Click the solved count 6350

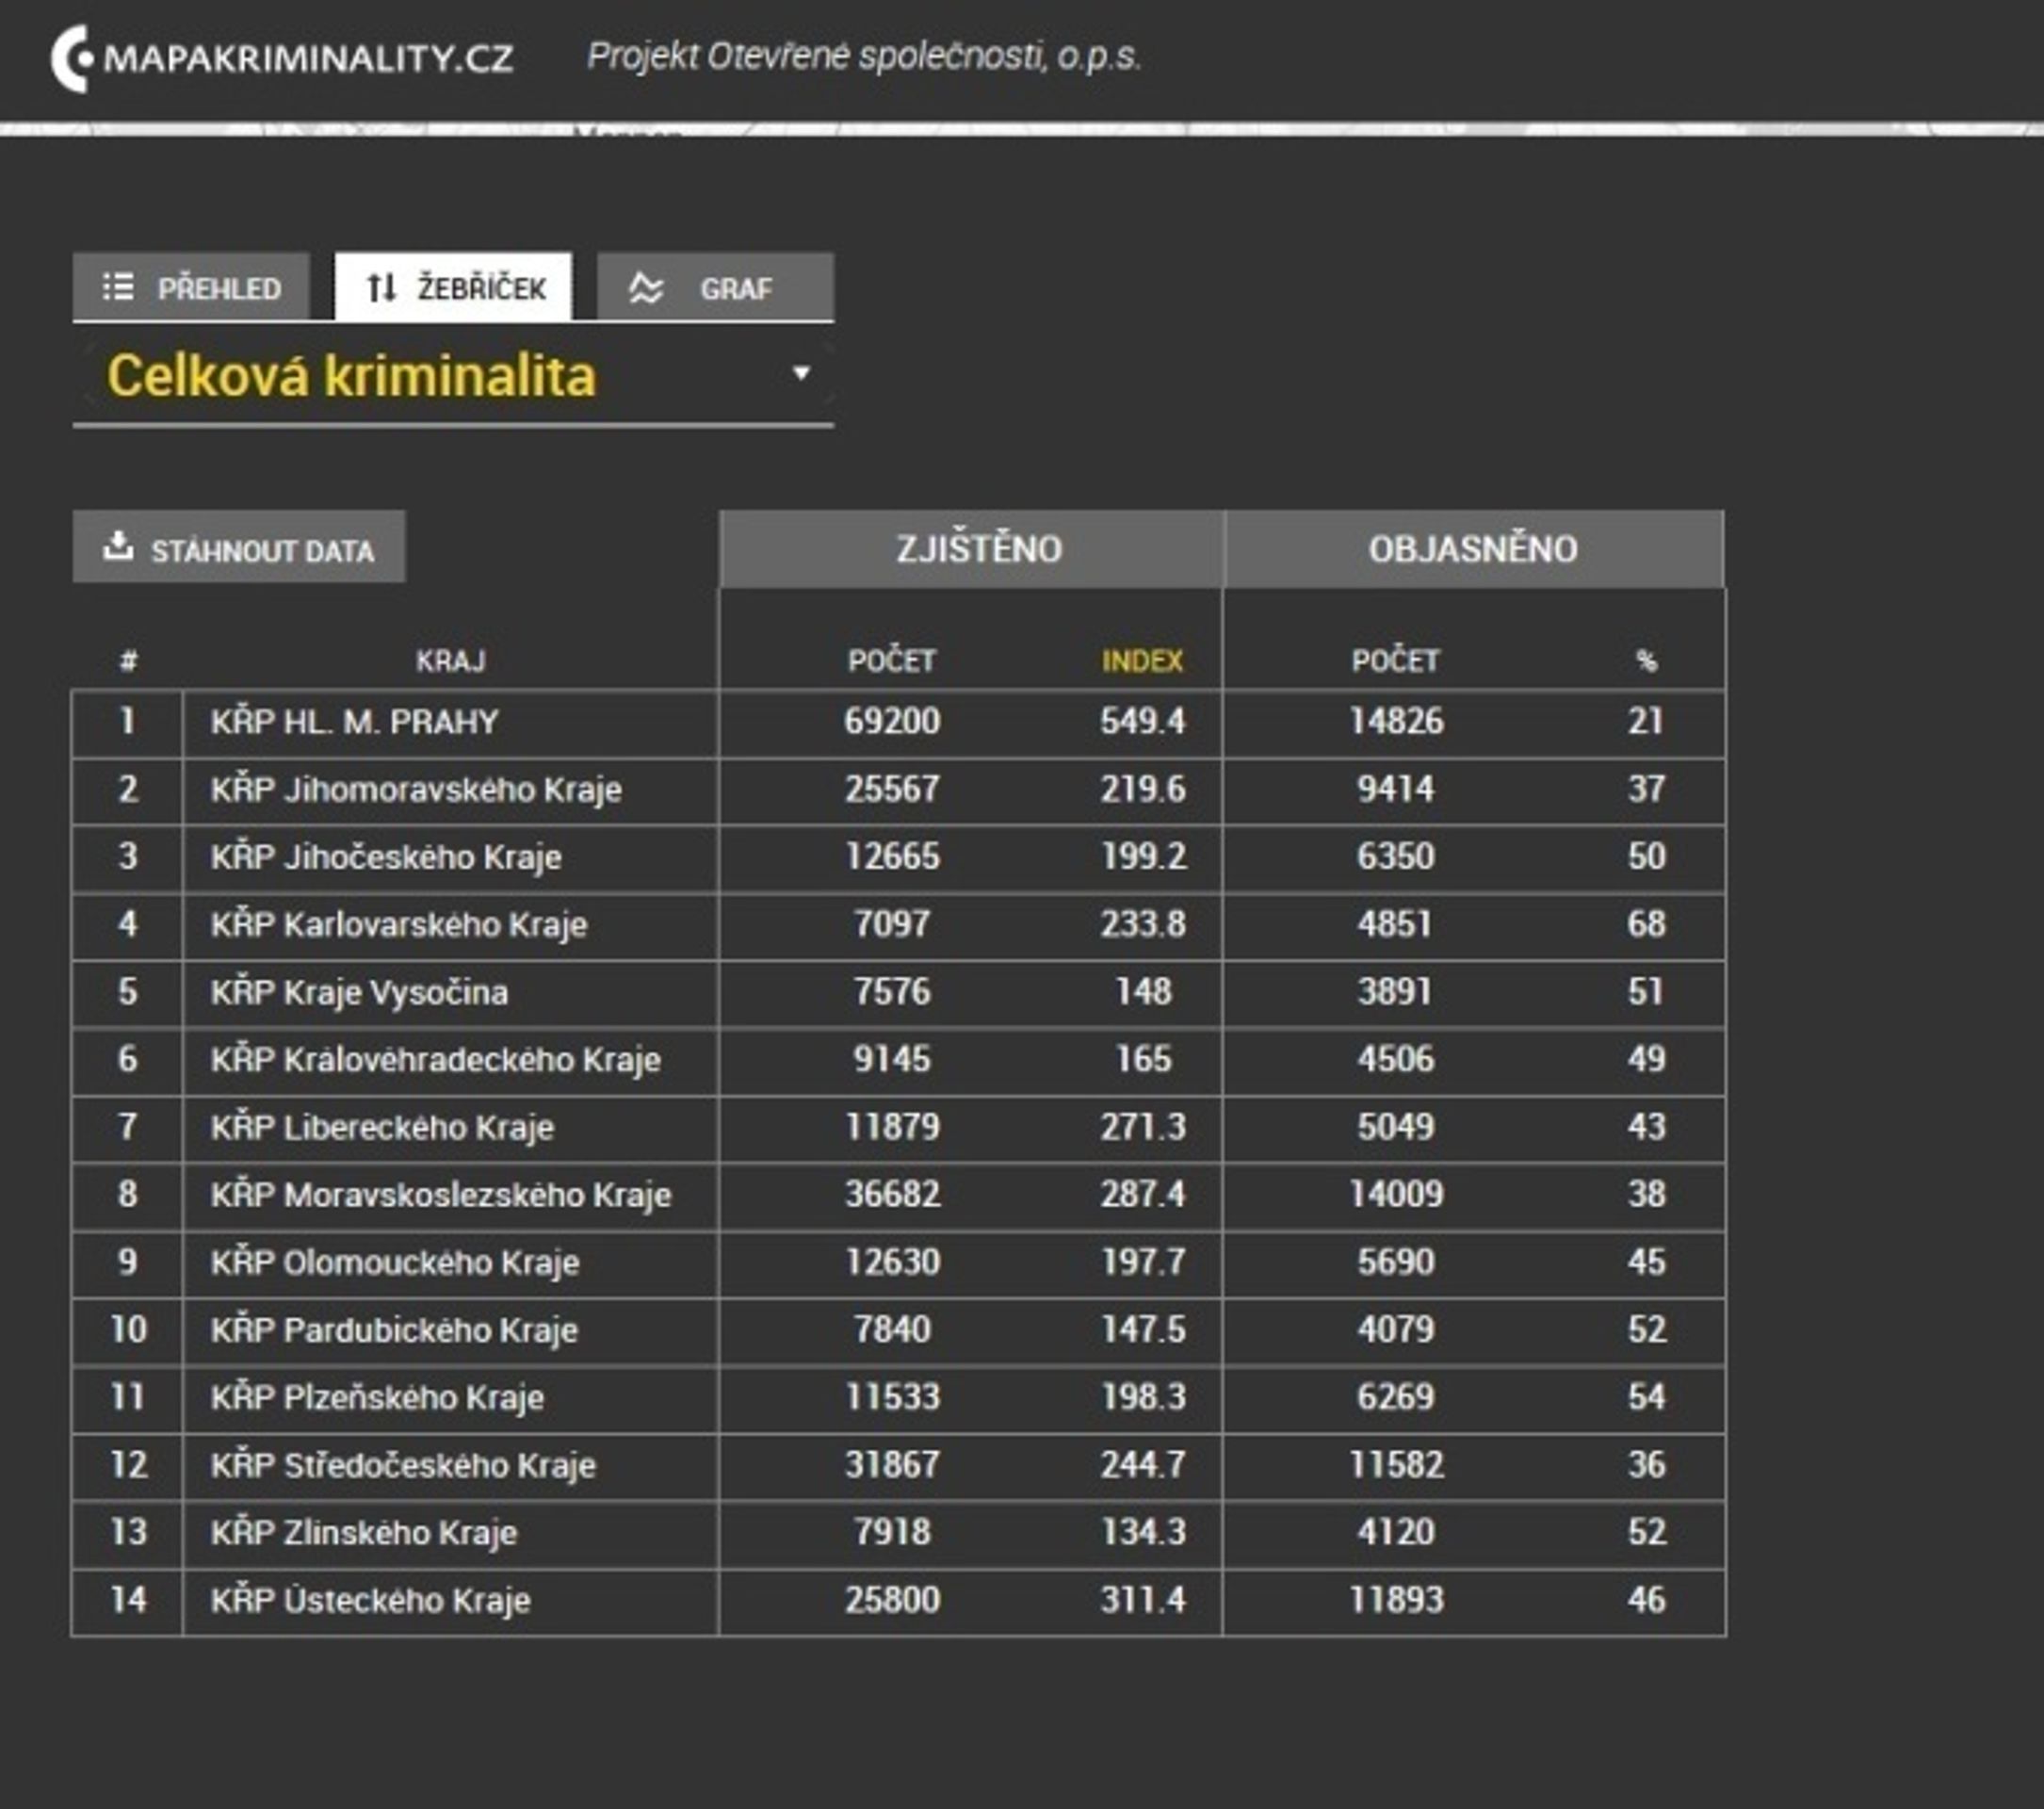pyautogui.click(x=1396, y=856)
